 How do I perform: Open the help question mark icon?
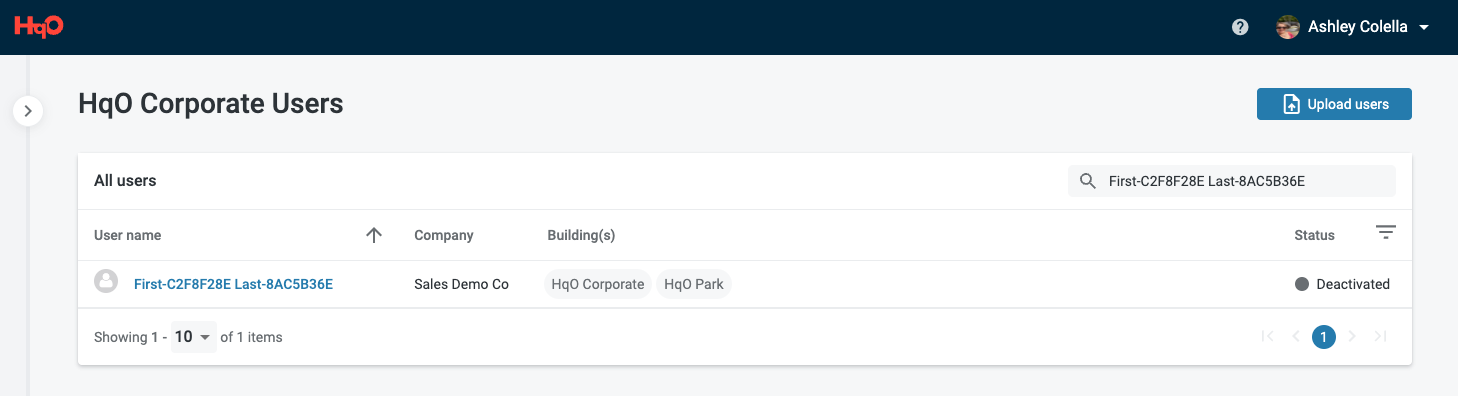[x=1240, y=27]
